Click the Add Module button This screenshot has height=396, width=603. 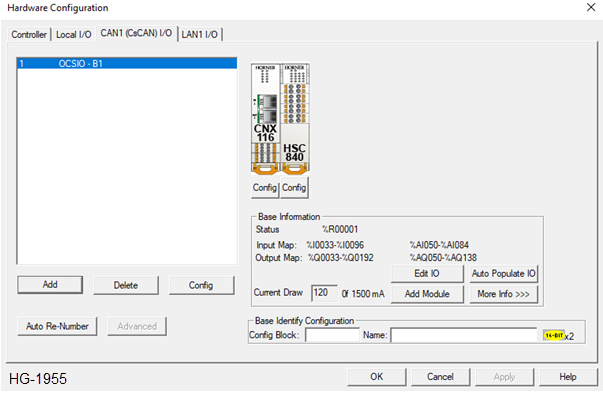pos(427,294)
